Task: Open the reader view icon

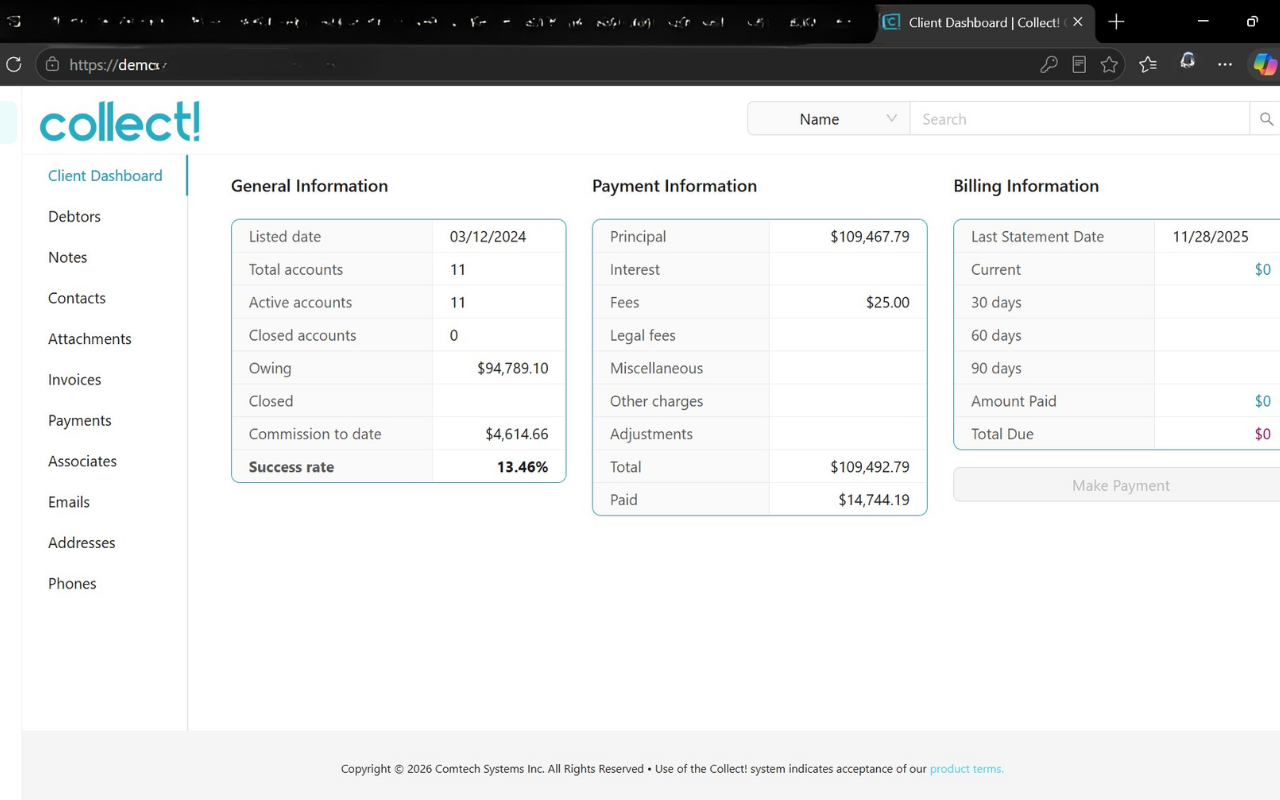Action: coord(1079,65)
